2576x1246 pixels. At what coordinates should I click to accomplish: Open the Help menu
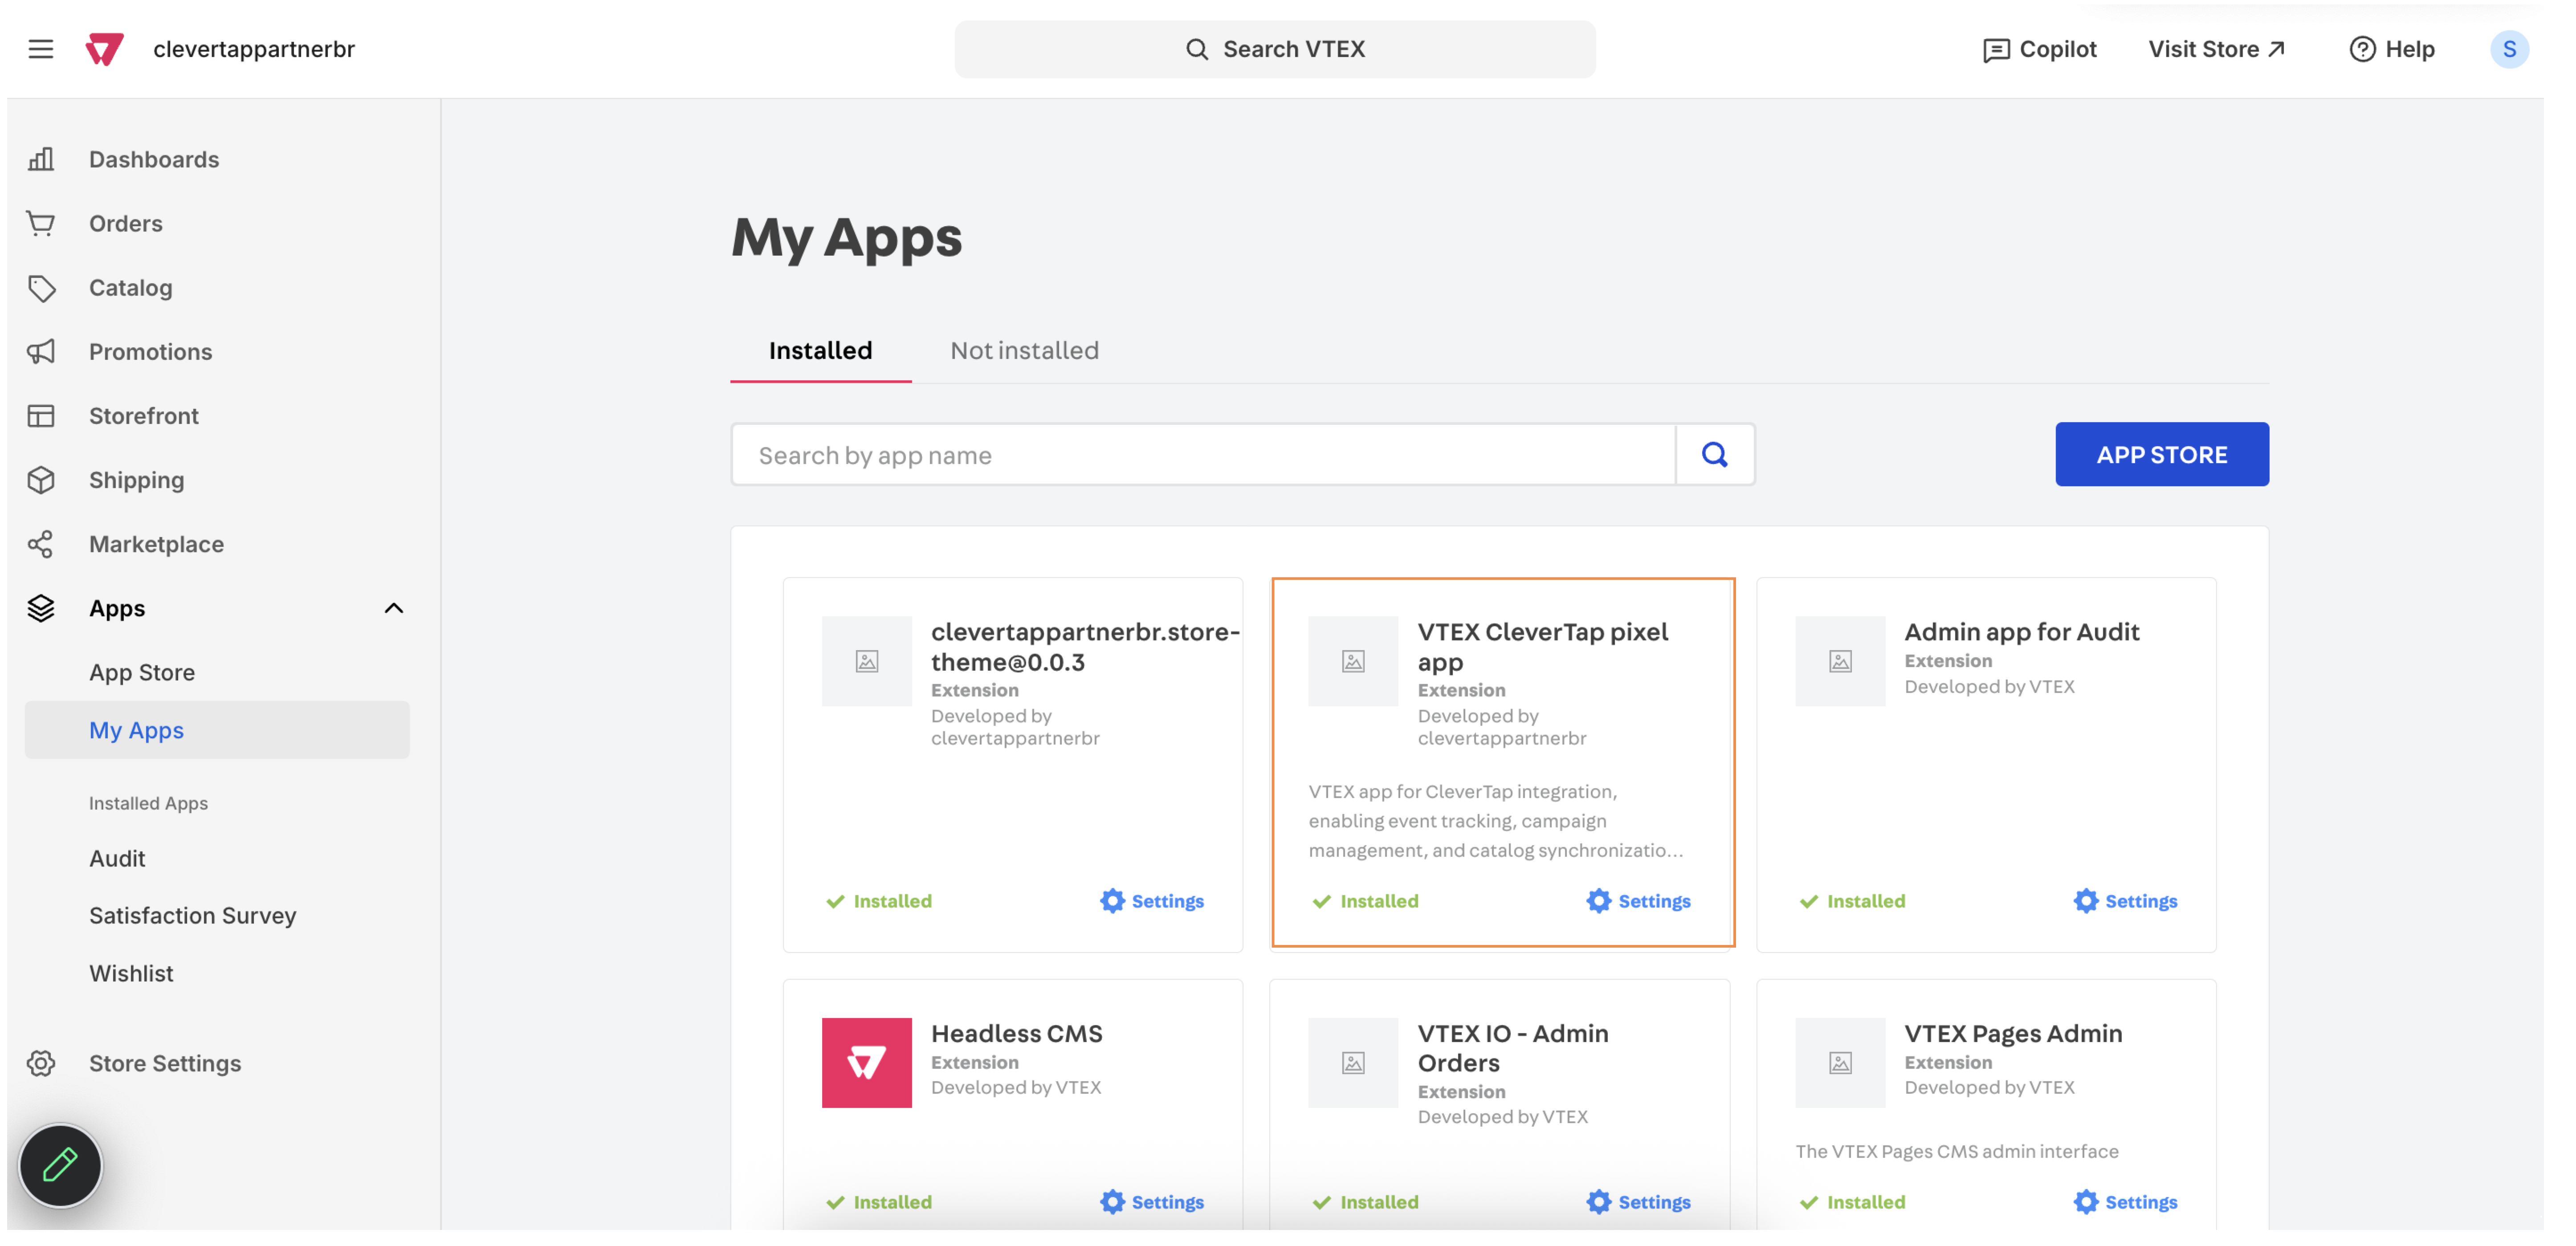click(2392, 49)
